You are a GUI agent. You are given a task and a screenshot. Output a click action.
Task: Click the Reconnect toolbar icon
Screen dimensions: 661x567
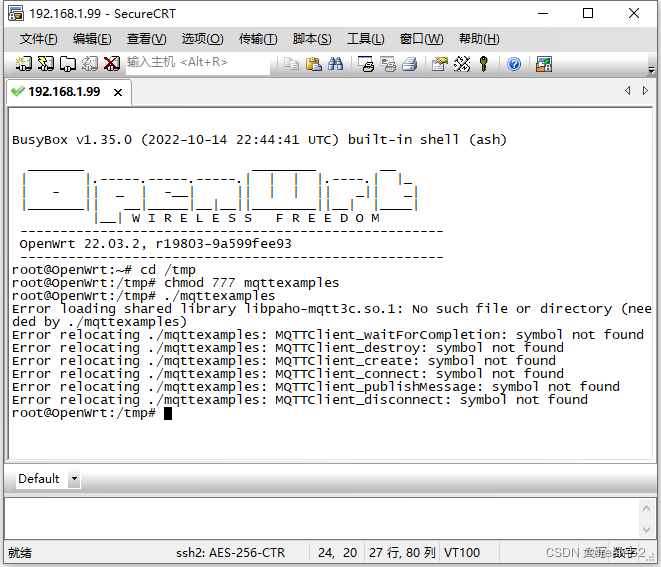89,64
